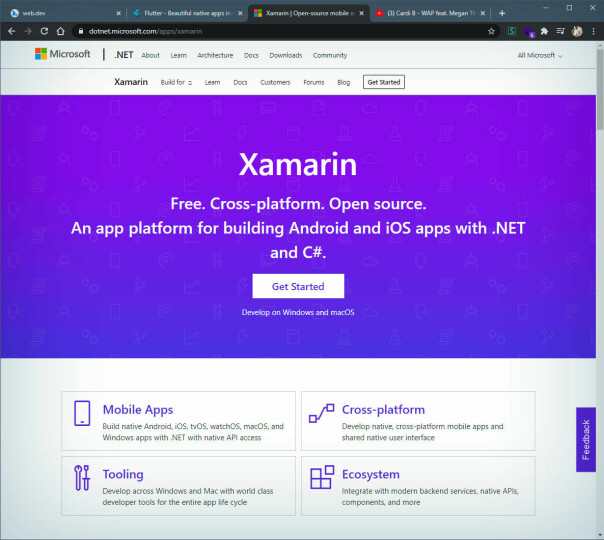
Task: Switch to the Cardi B YouTube tab
Action: pyautogui.click(x=430, y=13)
